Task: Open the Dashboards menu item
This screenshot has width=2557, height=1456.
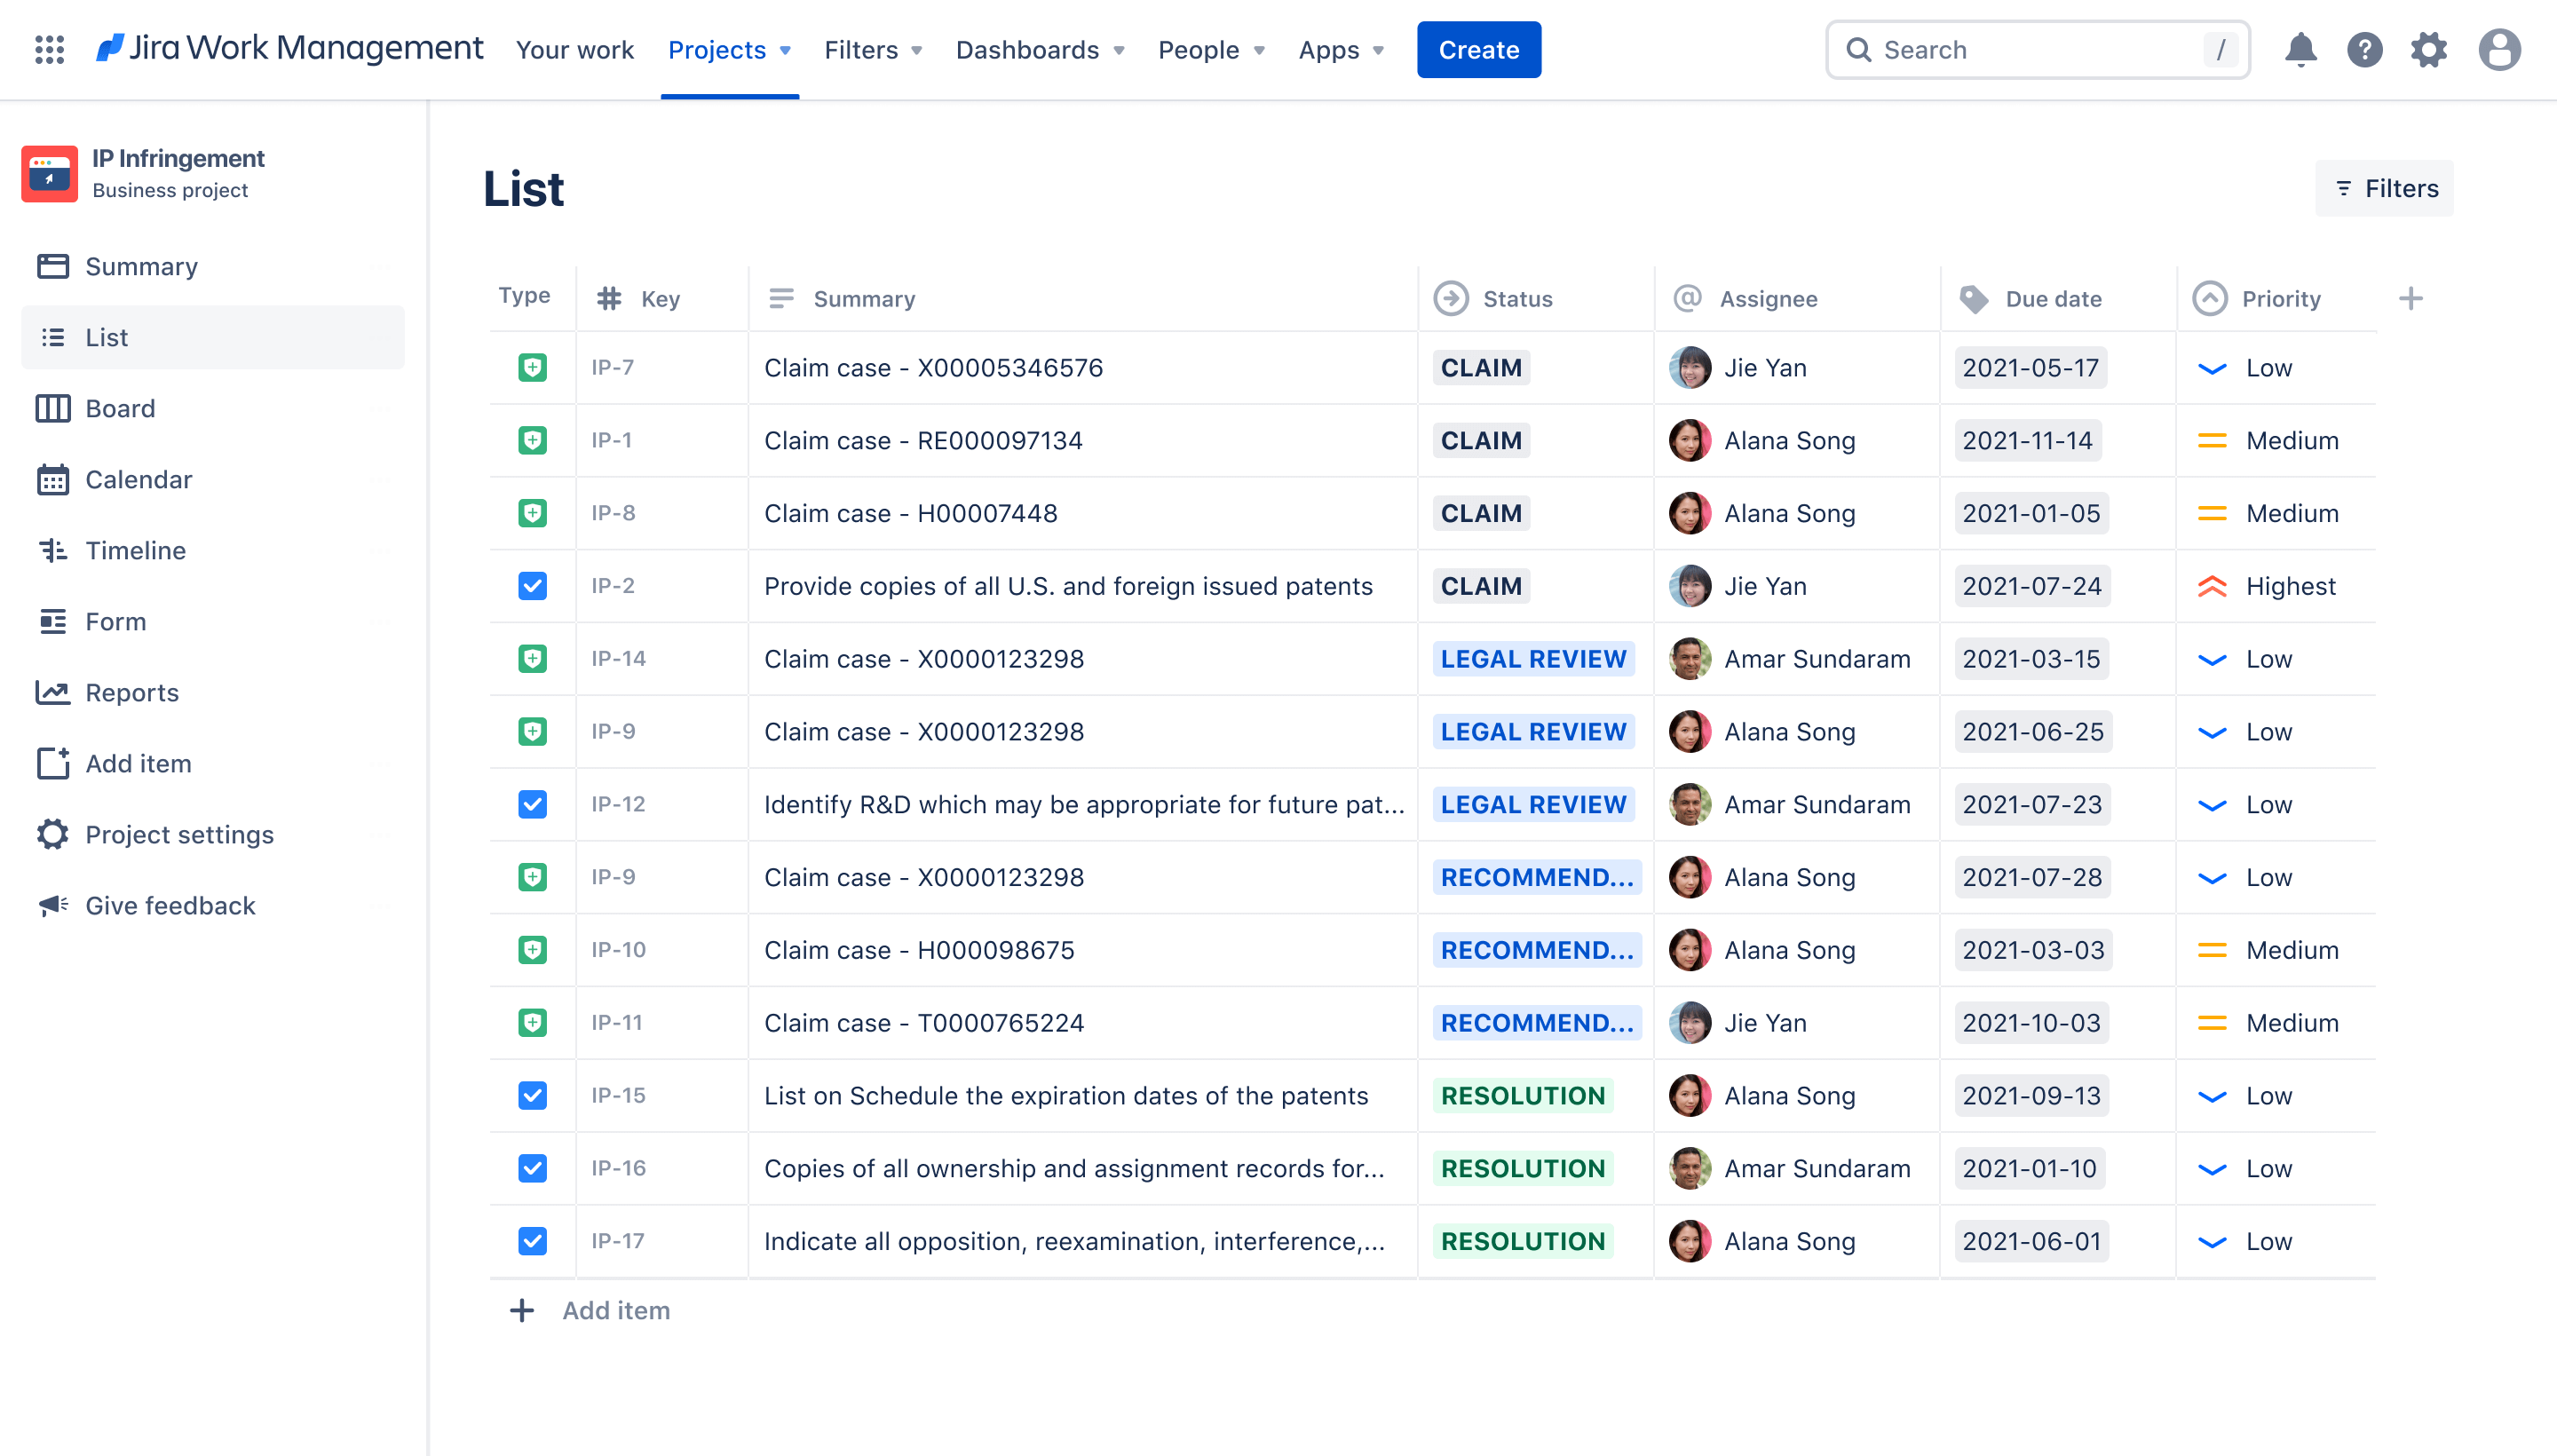Action: click(x=1038, y=49)
